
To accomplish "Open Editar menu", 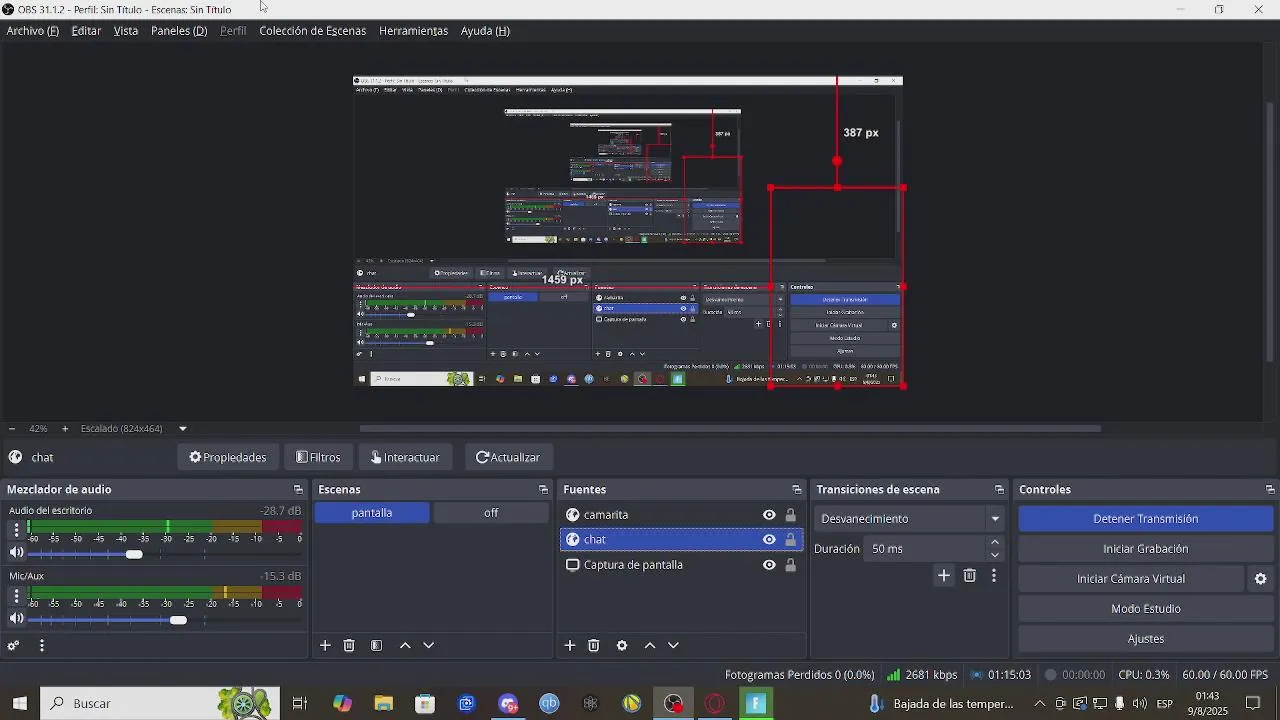I will [x=86, y=31].
